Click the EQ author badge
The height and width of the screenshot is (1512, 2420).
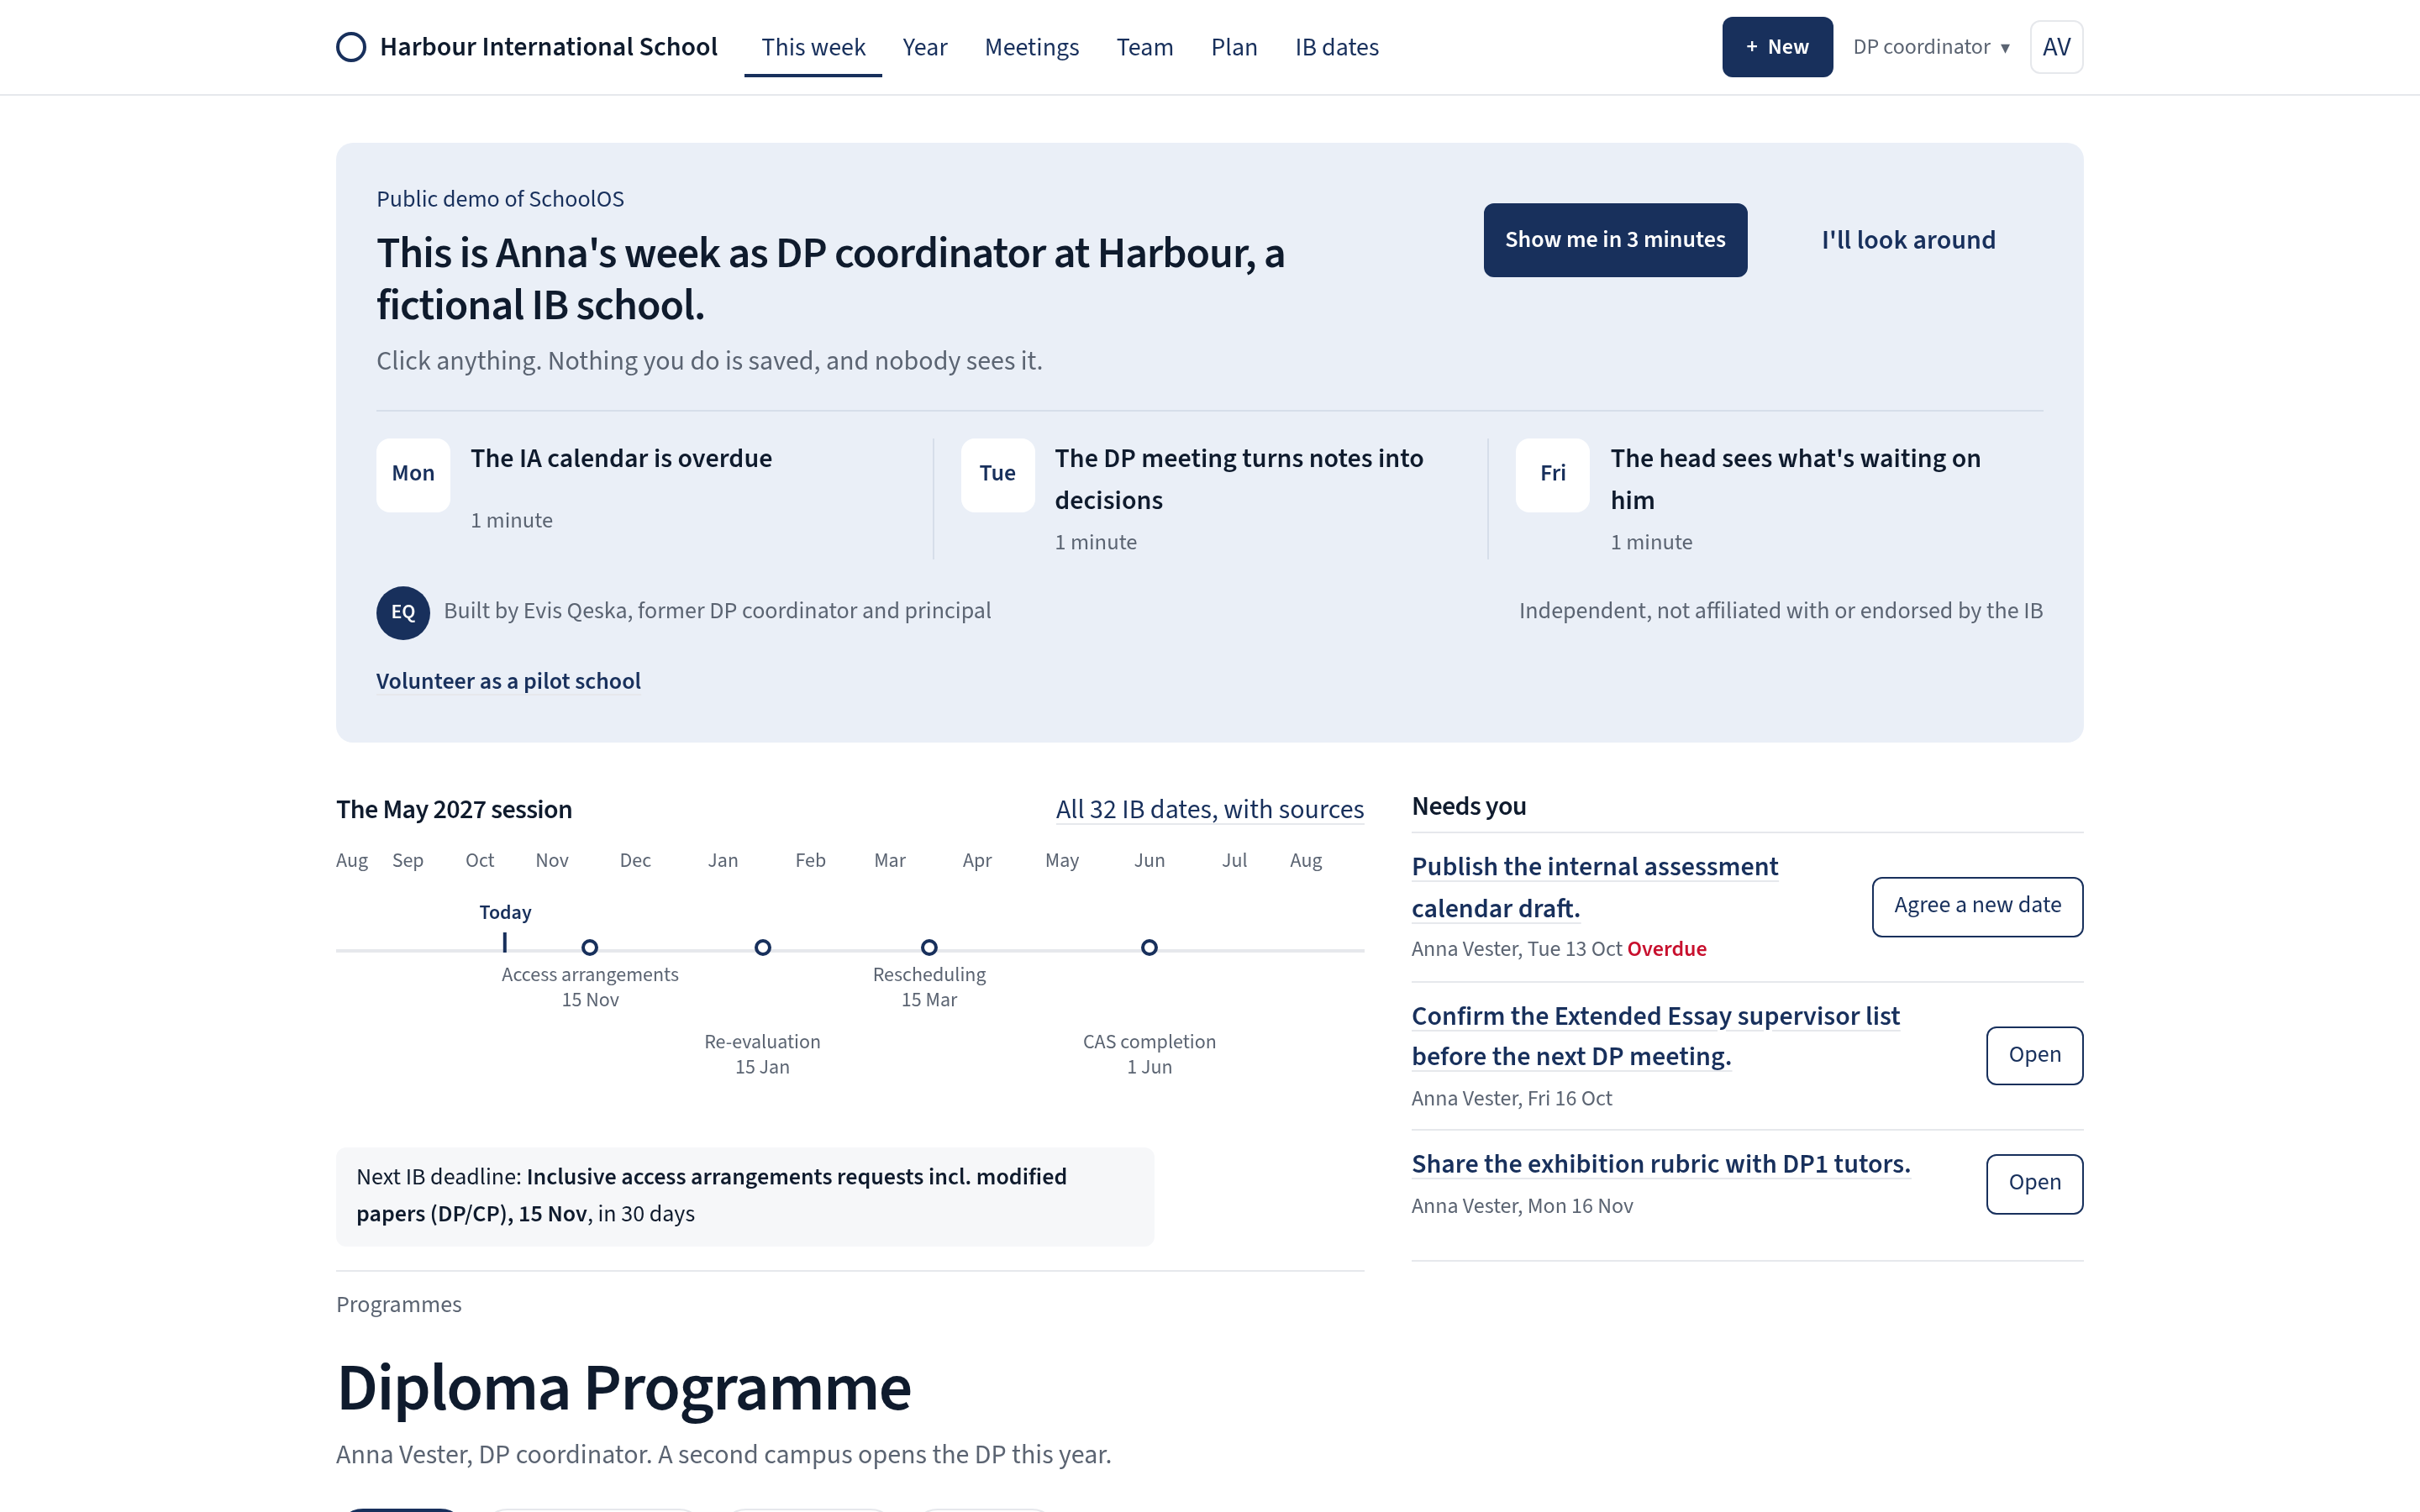(403, 612)
